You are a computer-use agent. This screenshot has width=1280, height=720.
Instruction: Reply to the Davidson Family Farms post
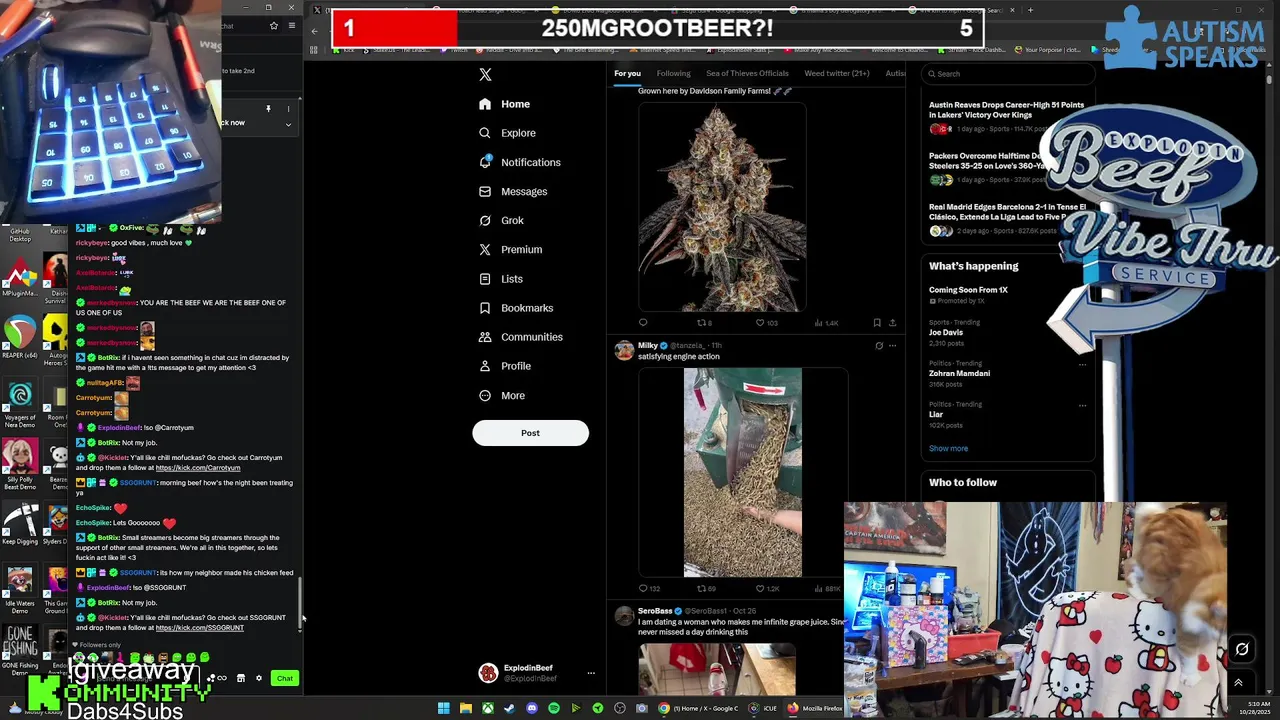coord(643,323)
